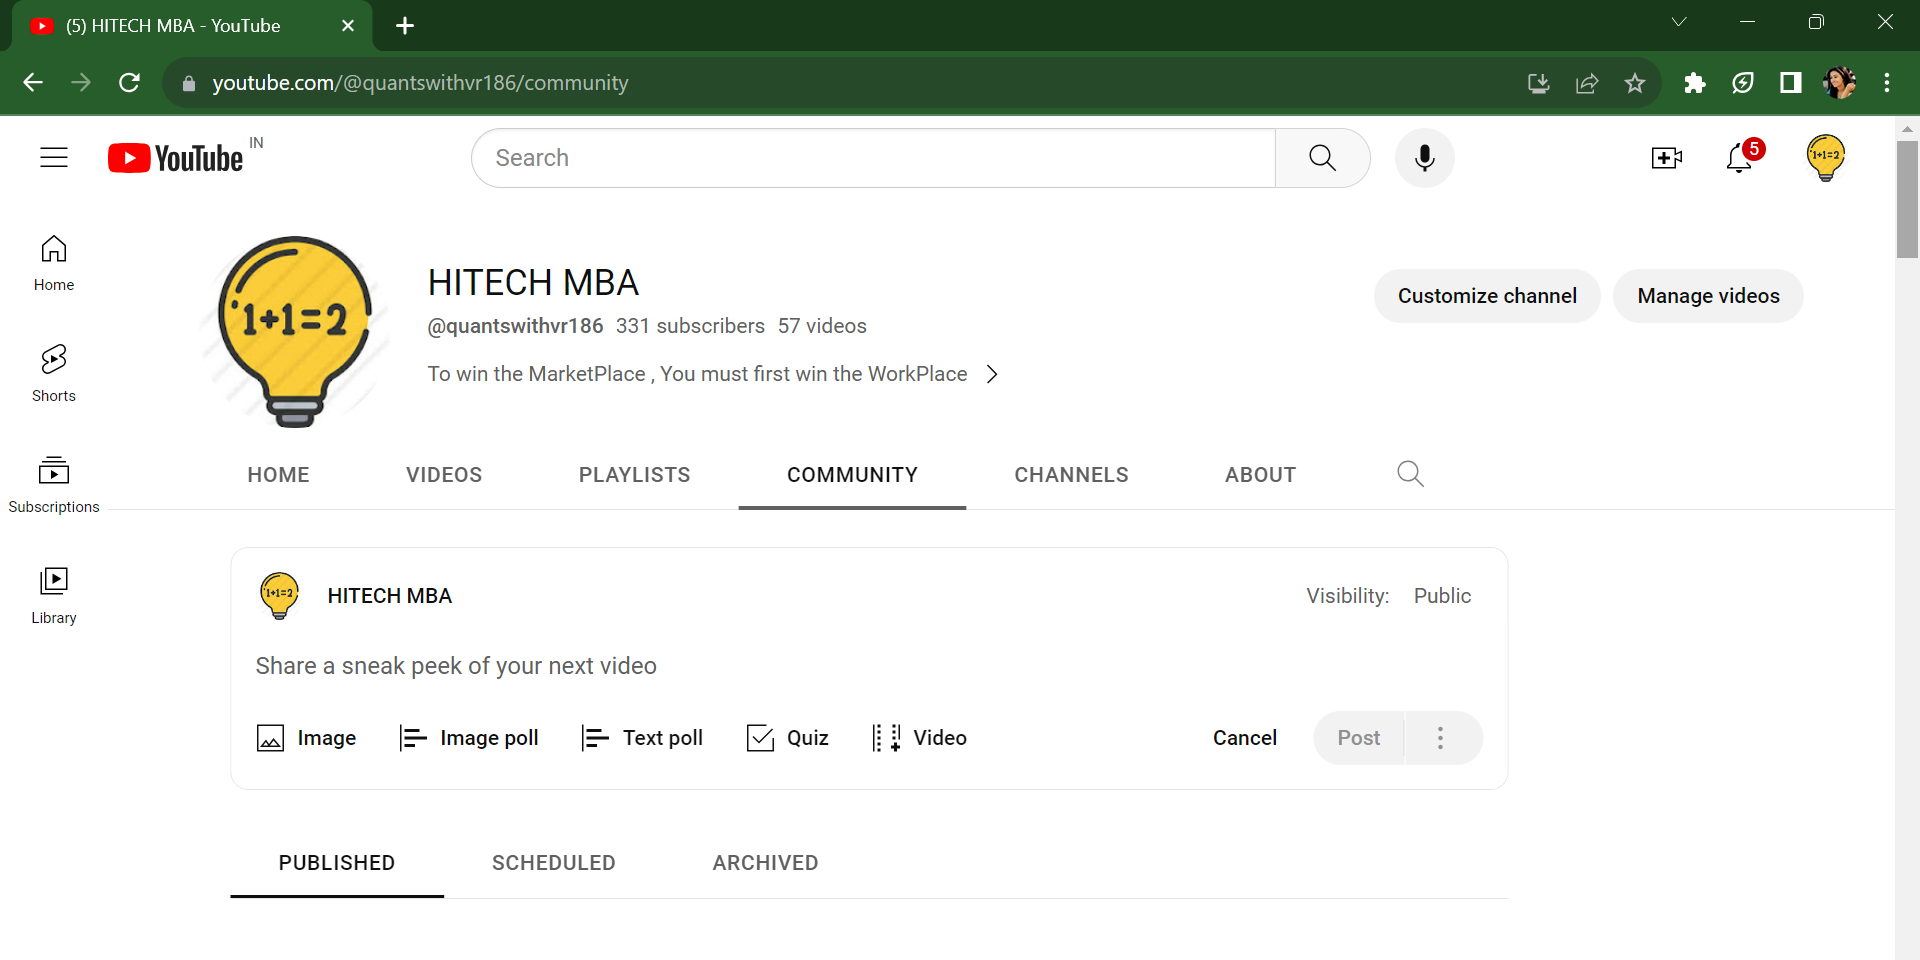
Task: Cancel the community post
Action: click(x=1244, y=738)
